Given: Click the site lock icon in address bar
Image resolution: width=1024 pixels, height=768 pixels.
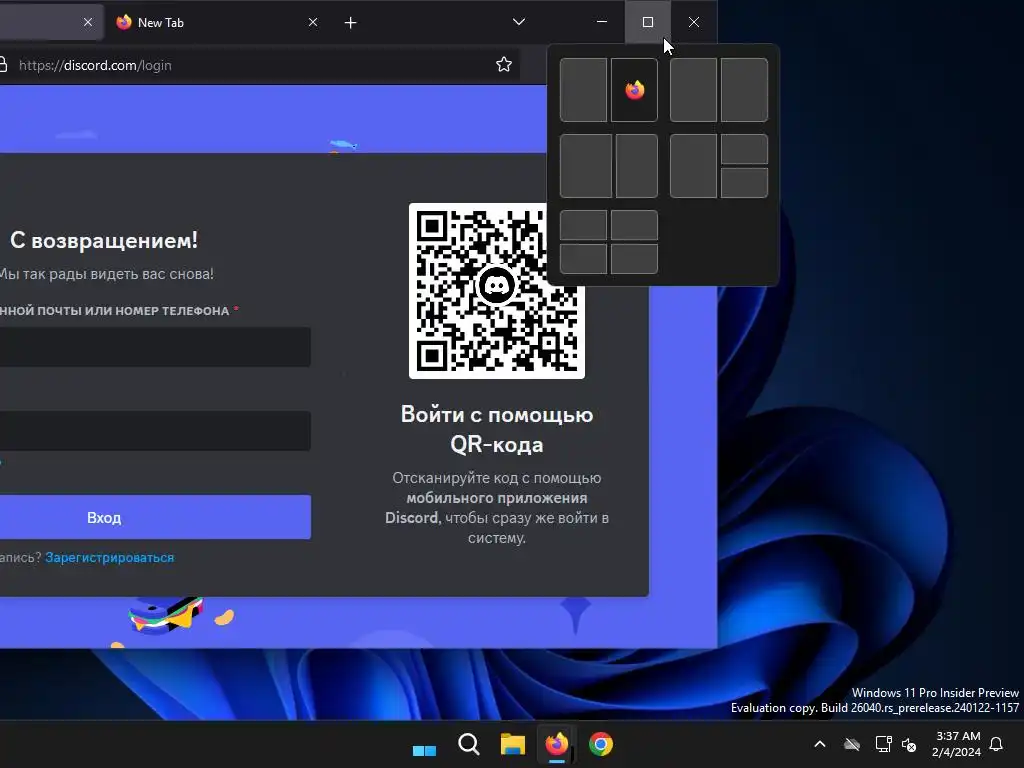Looking at the screenshot, I should [x=3, y=65].
